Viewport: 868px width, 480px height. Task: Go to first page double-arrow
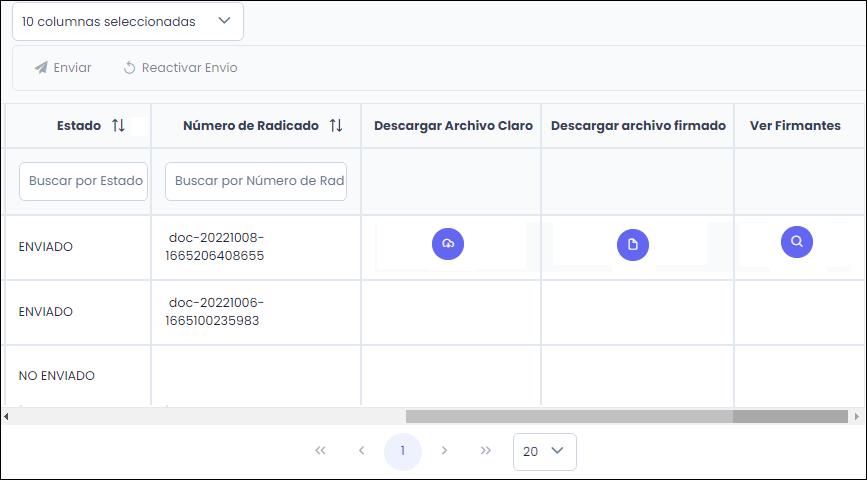pos(320,451)
